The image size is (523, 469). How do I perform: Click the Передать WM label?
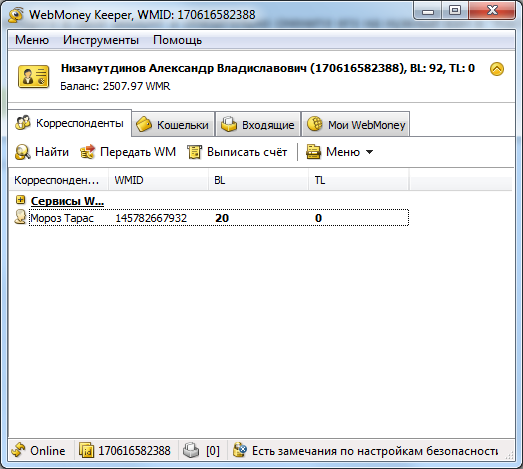coord(138,152)
